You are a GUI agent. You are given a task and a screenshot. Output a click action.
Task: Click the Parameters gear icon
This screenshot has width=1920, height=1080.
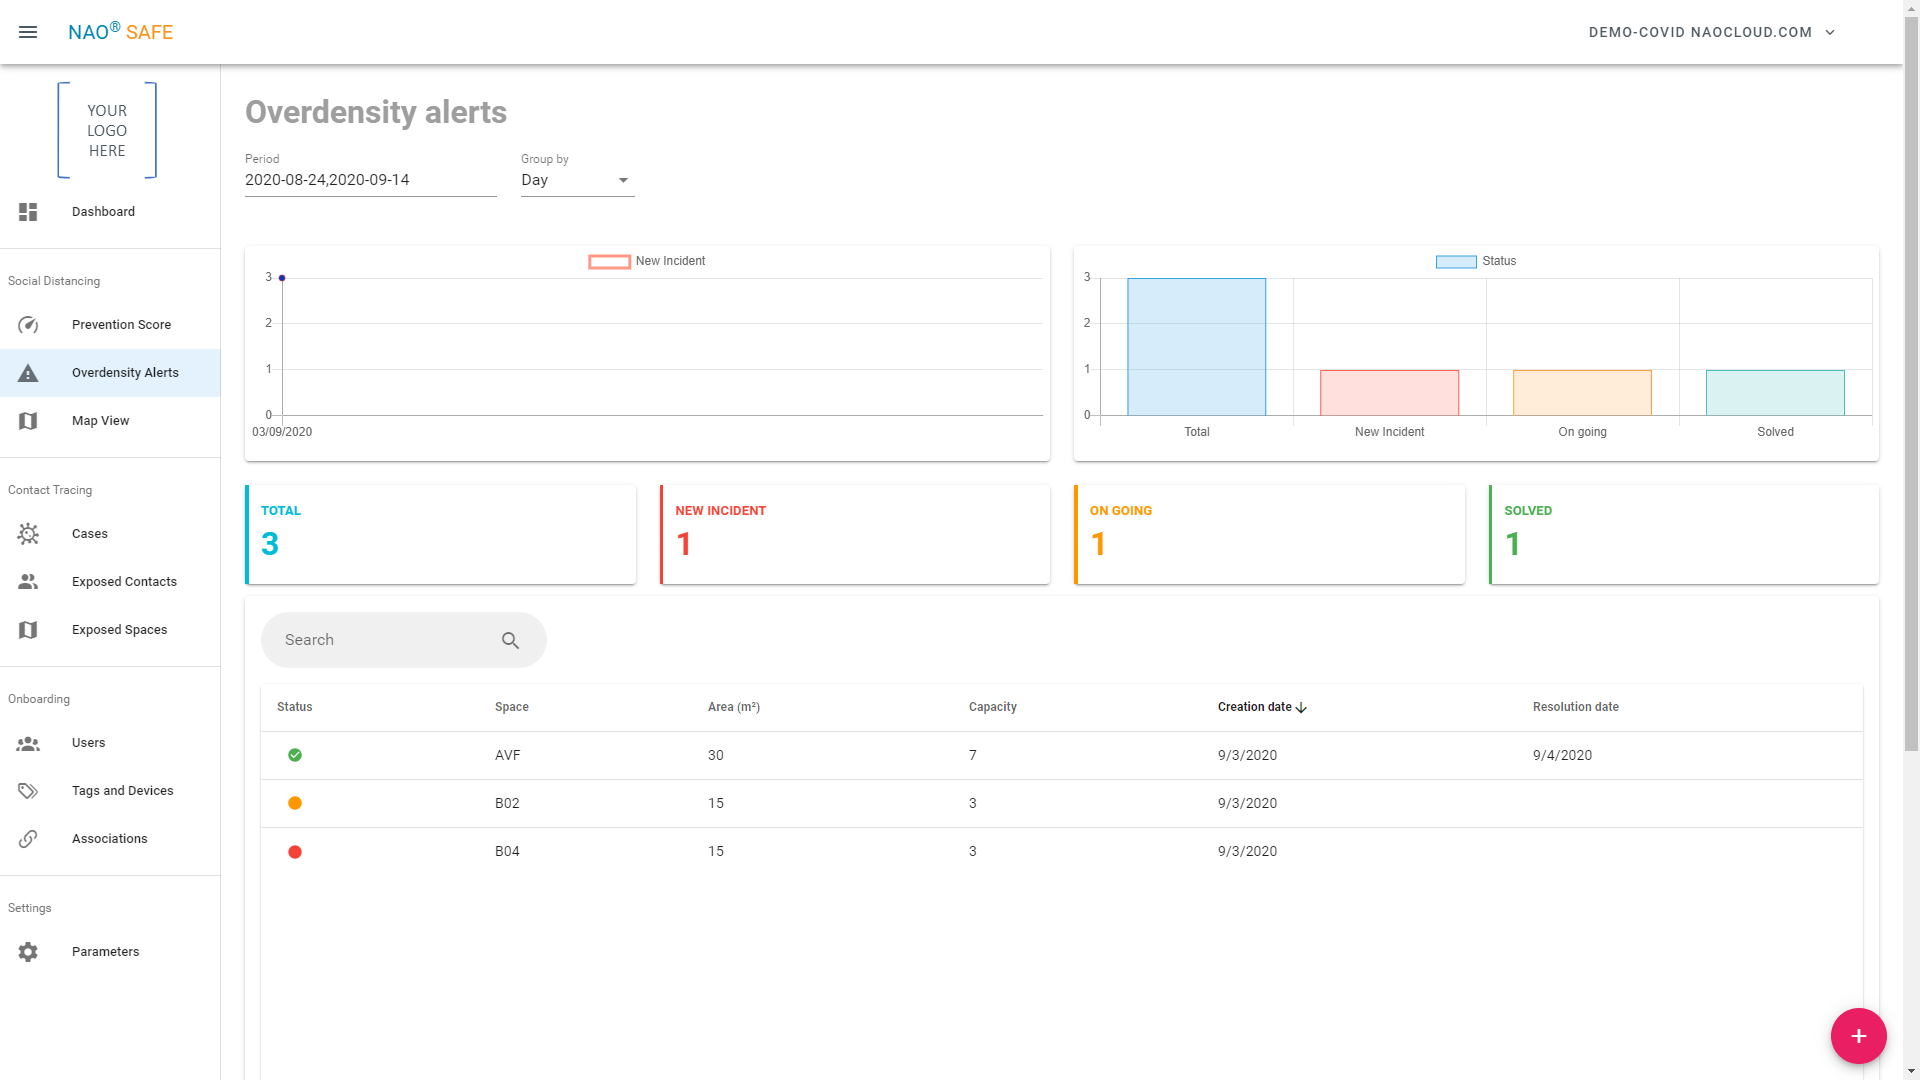click(28, 952)
